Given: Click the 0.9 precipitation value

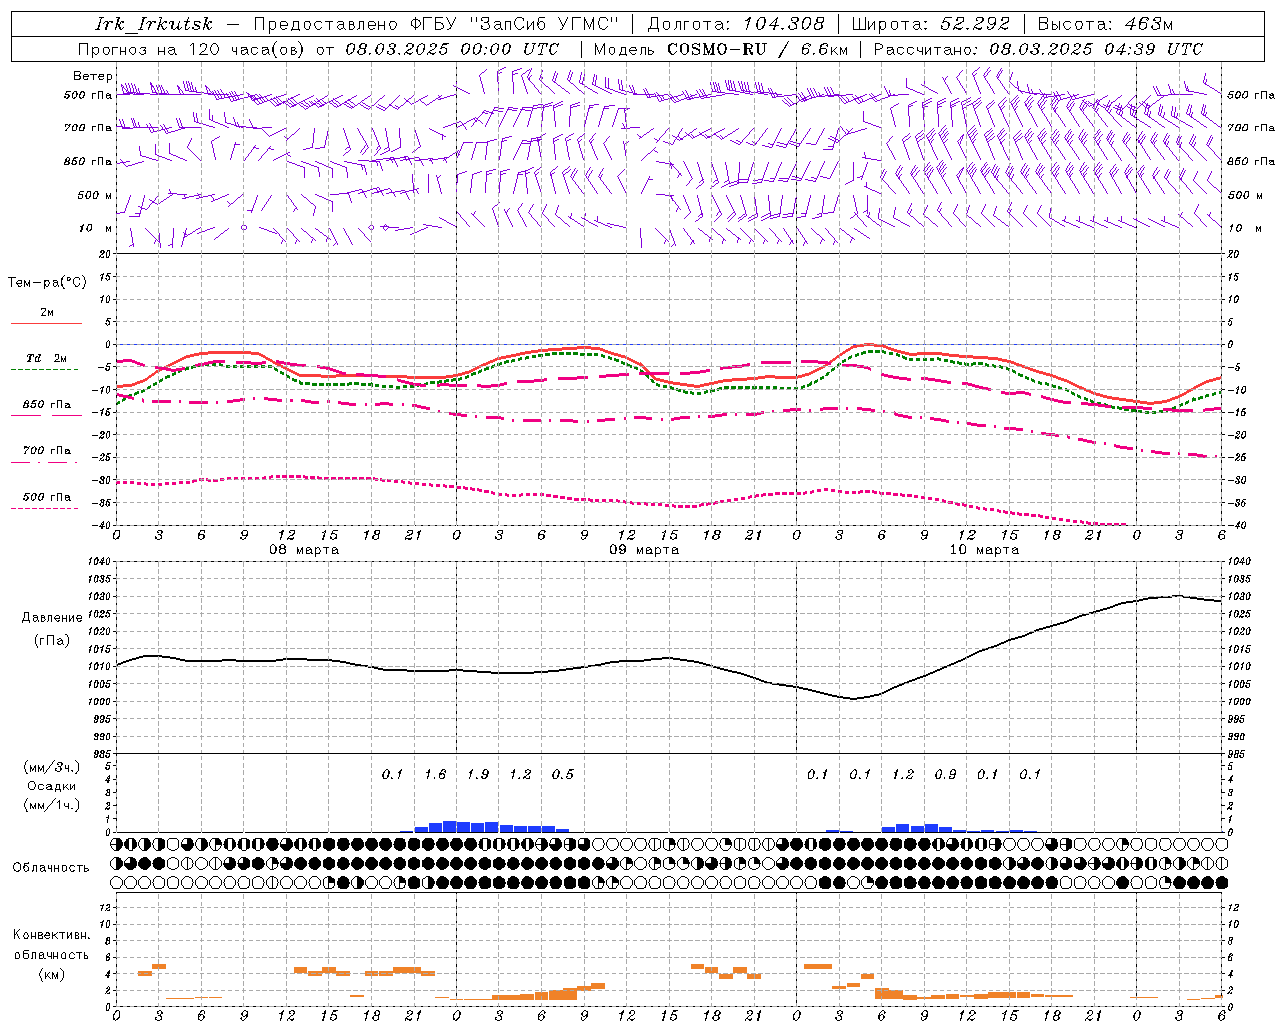Looking at the screenshot, I should [x=945, y=774].
